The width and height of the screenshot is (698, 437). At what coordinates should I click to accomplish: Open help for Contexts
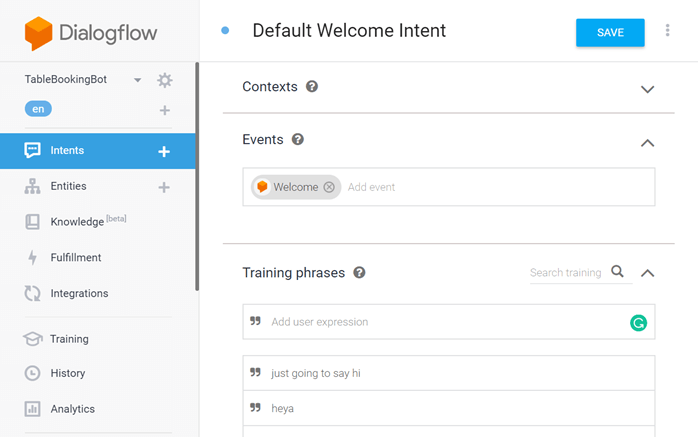tap(312, 86)
